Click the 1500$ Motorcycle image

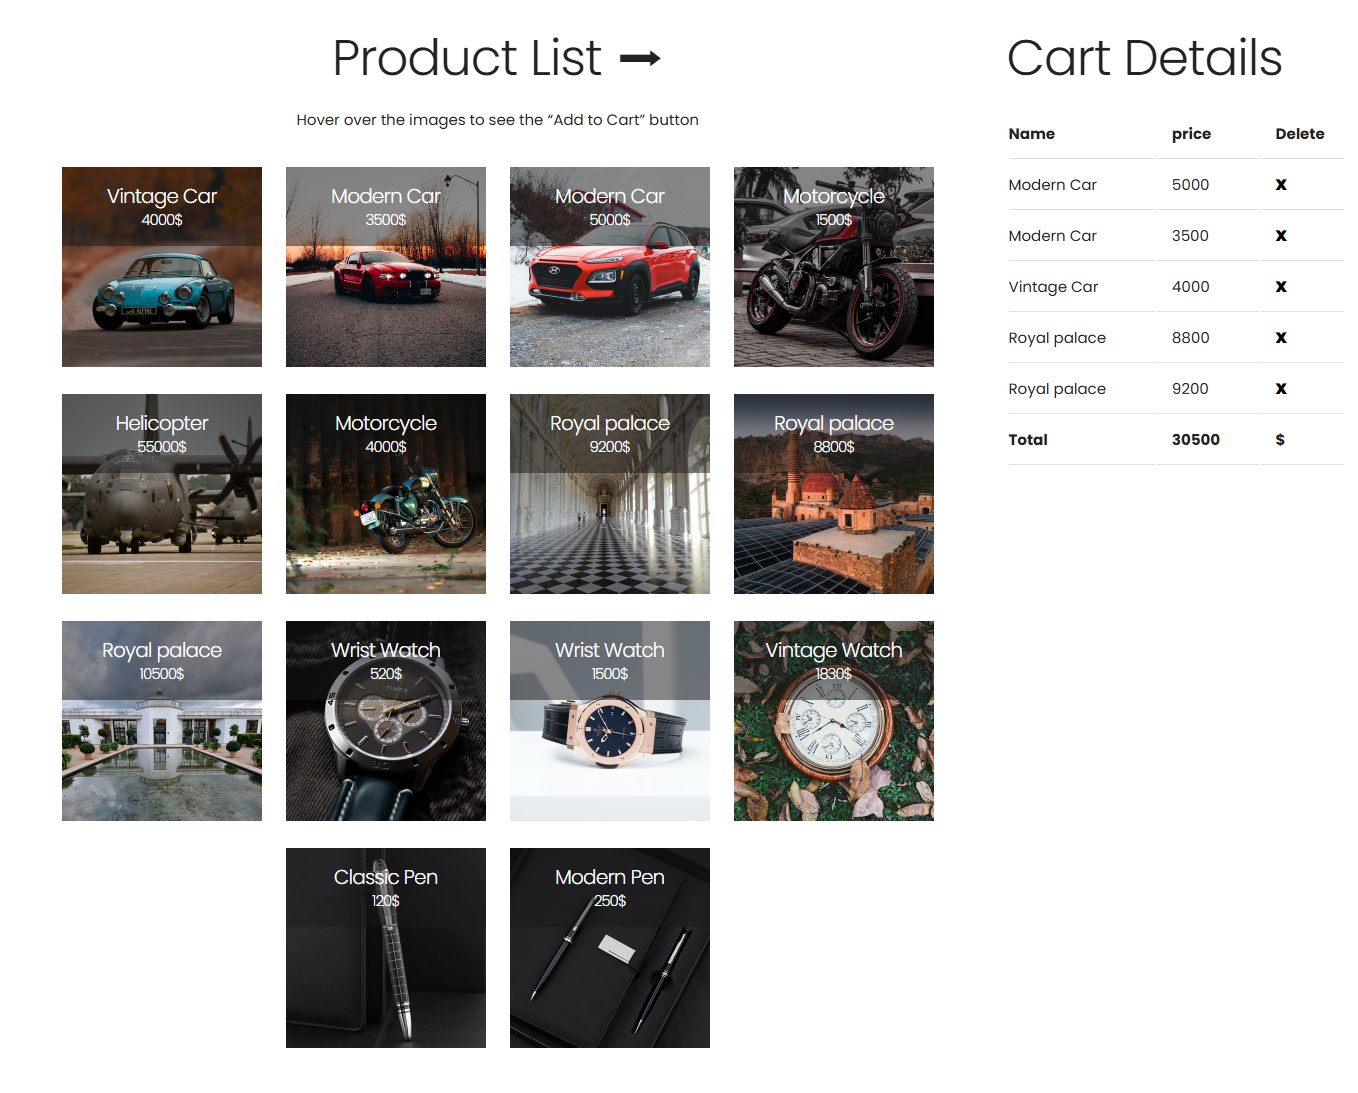tap(833, 266)
